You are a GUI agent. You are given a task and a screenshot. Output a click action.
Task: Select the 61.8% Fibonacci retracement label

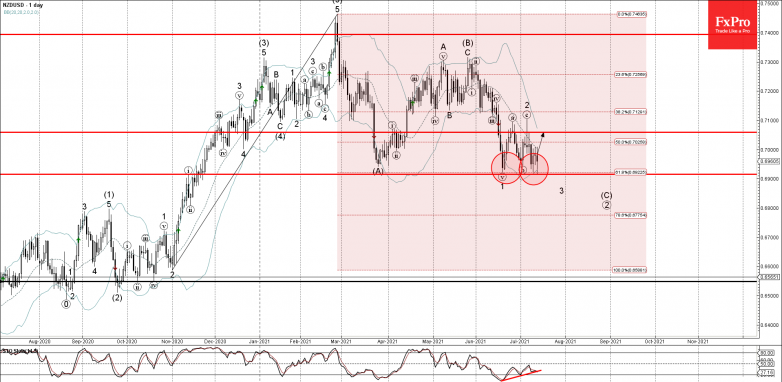pyautogui.click(x=631, y=172)
